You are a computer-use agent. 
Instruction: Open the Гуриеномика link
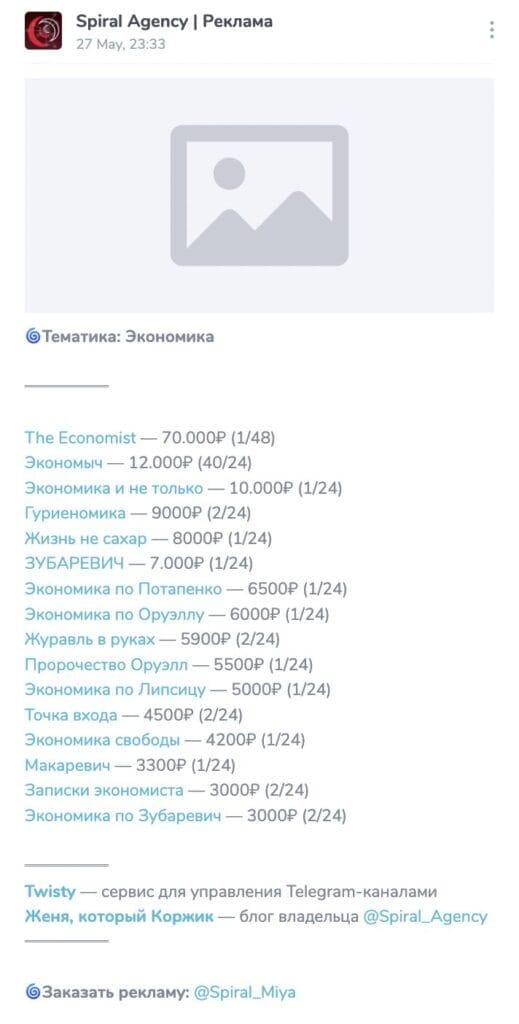[75, 513]
